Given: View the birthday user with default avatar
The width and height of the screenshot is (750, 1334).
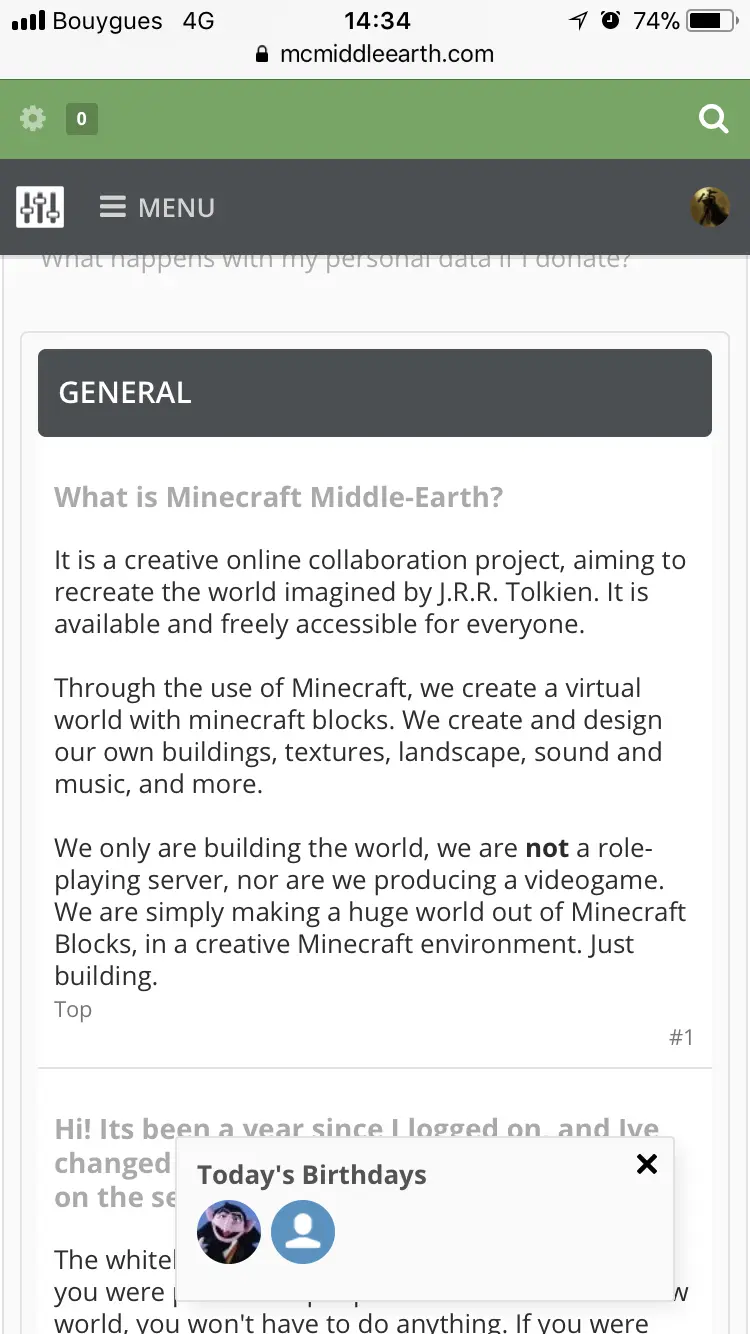Looking at the screenshot, I should pyautogui.click(x=303, y=1232).
